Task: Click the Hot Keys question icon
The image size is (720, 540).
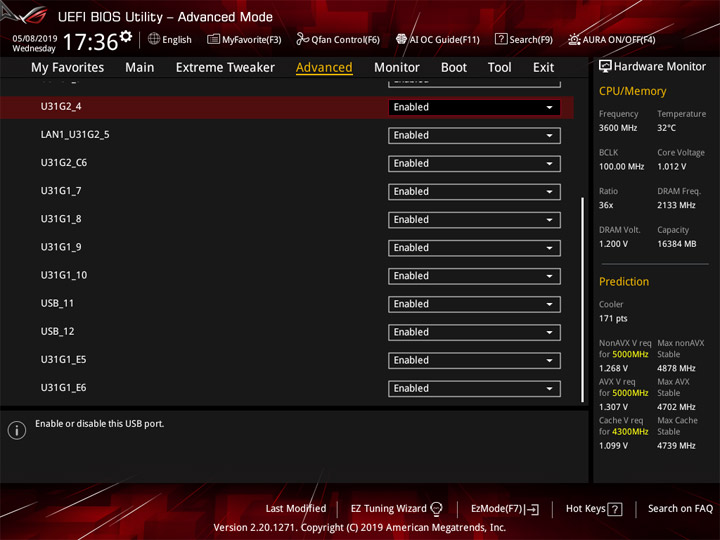Action: click(x=614, y=509)
